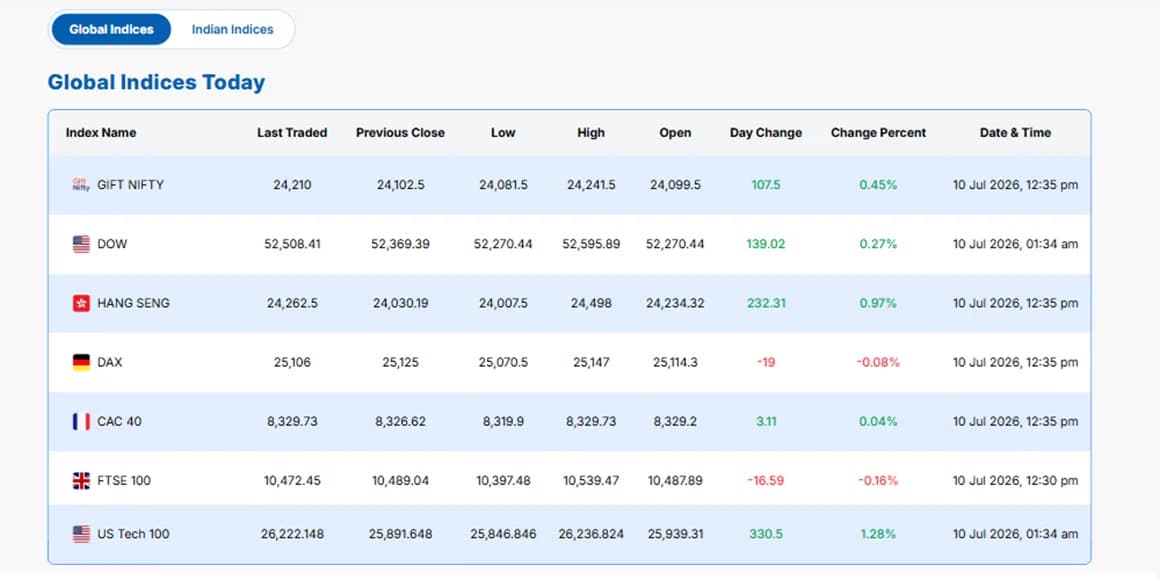Select DAX open value 25,114.3
1160x580 pixels.
pyautogui.click(x=675, y=362)
